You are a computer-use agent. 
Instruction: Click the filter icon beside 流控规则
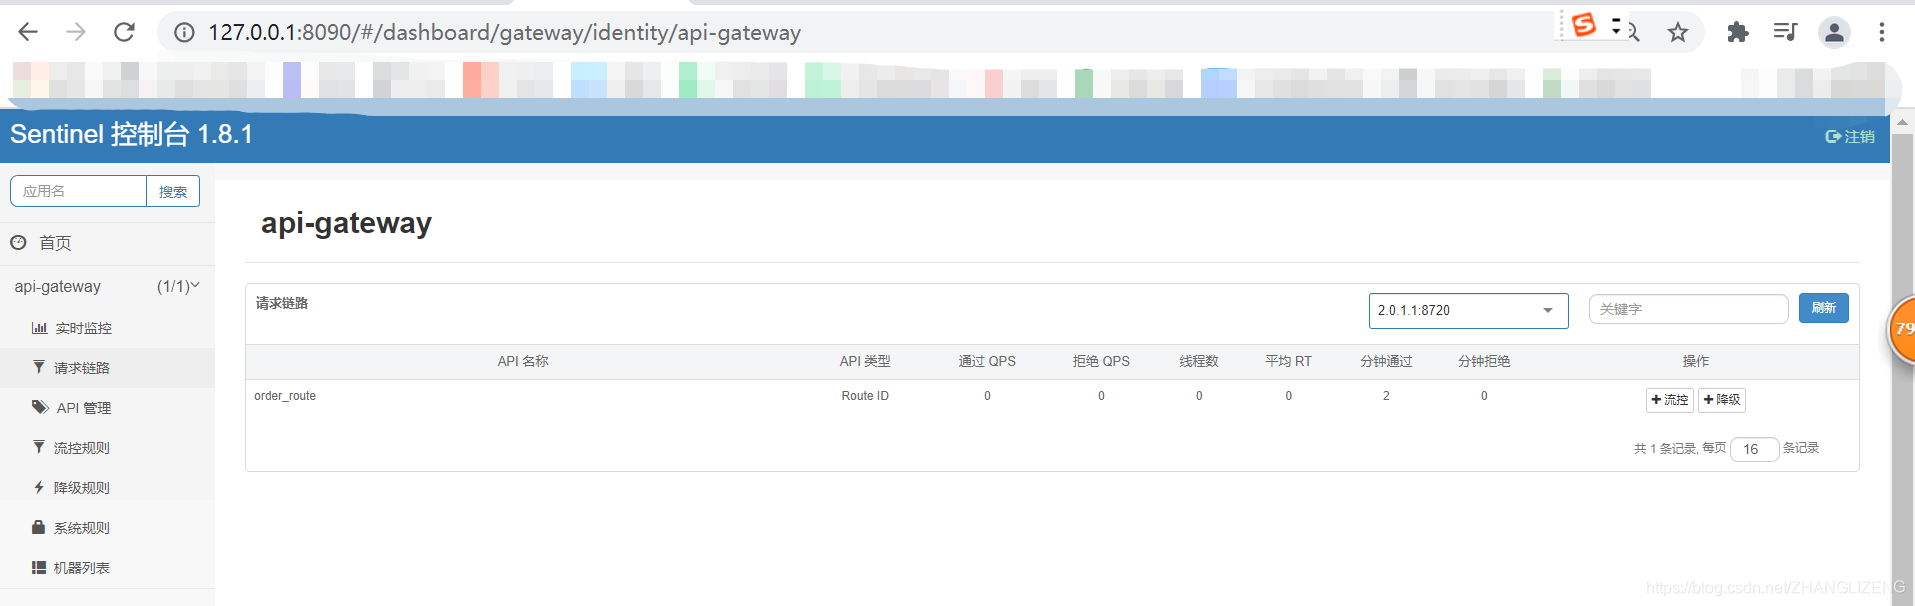(38, 447)
